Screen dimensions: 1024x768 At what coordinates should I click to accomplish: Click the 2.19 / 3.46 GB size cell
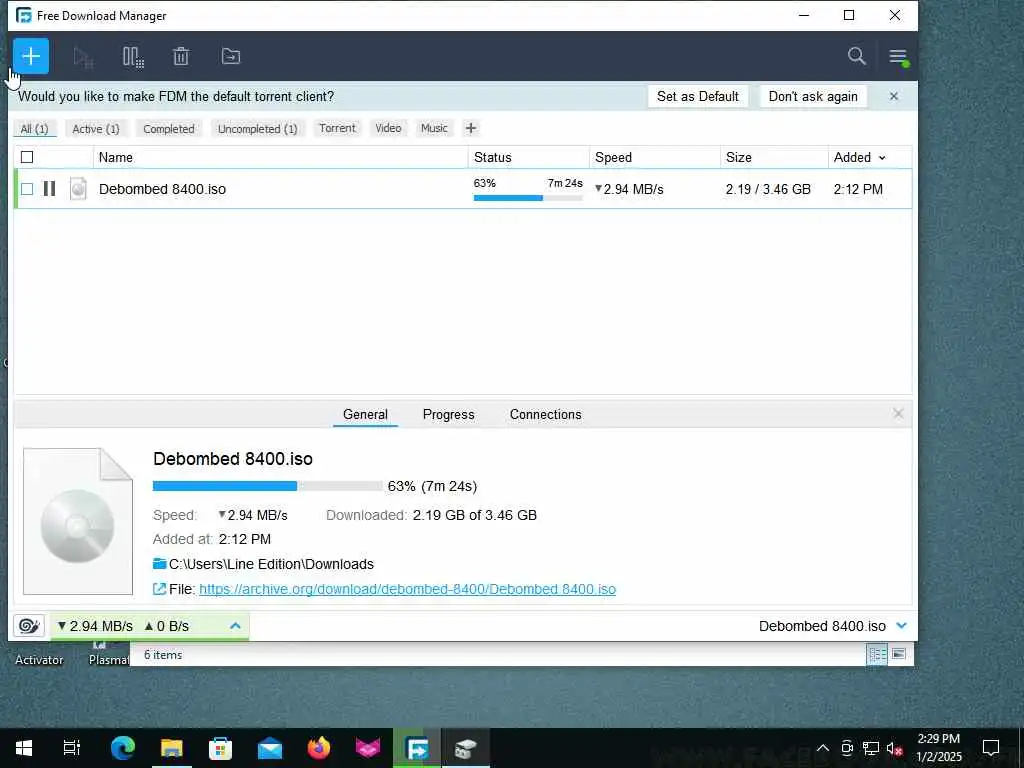click(x=768, y=189)
